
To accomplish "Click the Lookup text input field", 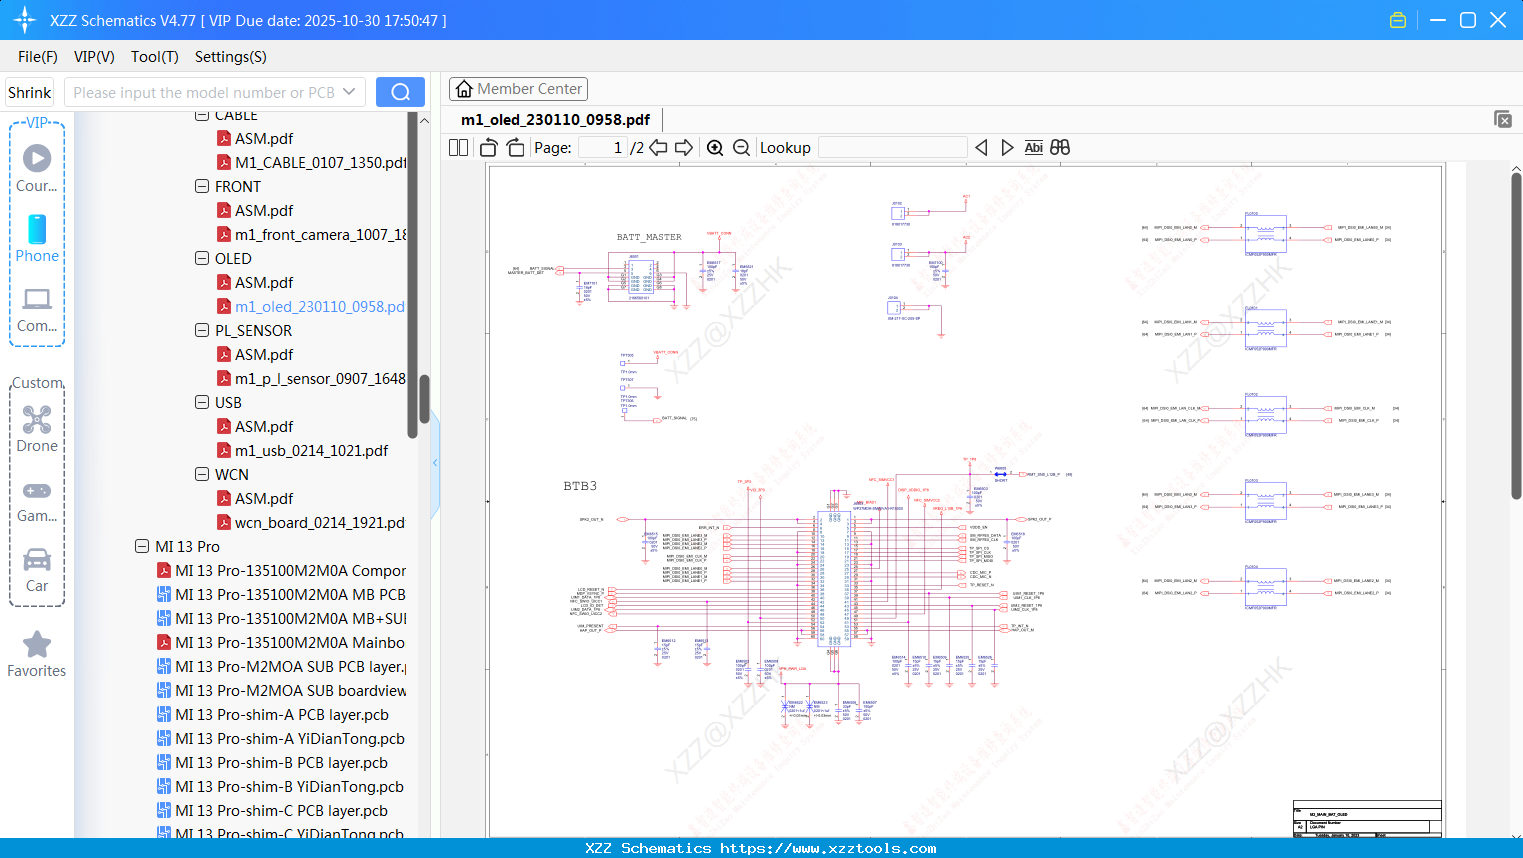I will coord(892,148).
